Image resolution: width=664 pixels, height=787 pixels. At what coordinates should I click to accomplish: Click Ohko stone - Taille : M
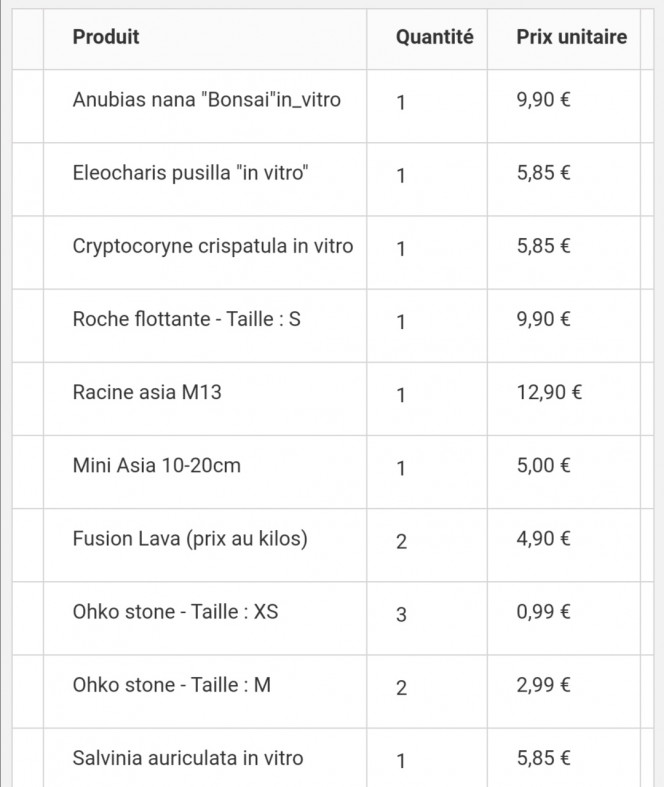tap(172, 685)
